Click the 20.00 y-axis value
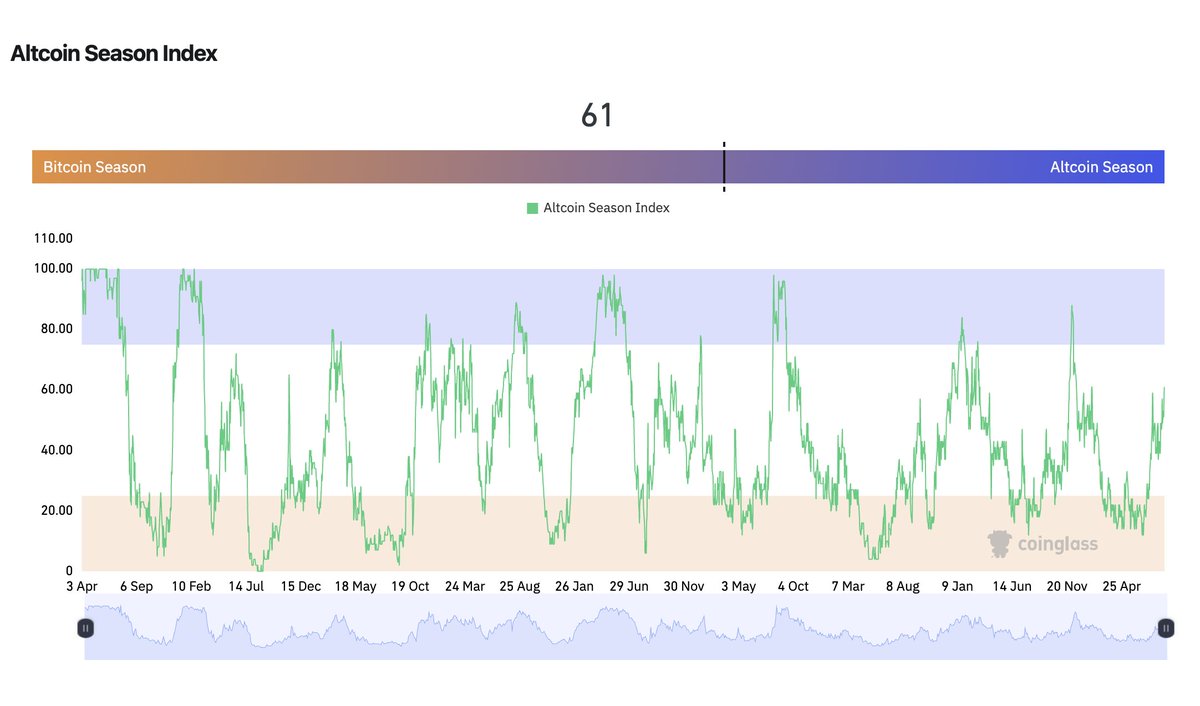The height and width of the screenshot is (706, 1200). [55, 510]
